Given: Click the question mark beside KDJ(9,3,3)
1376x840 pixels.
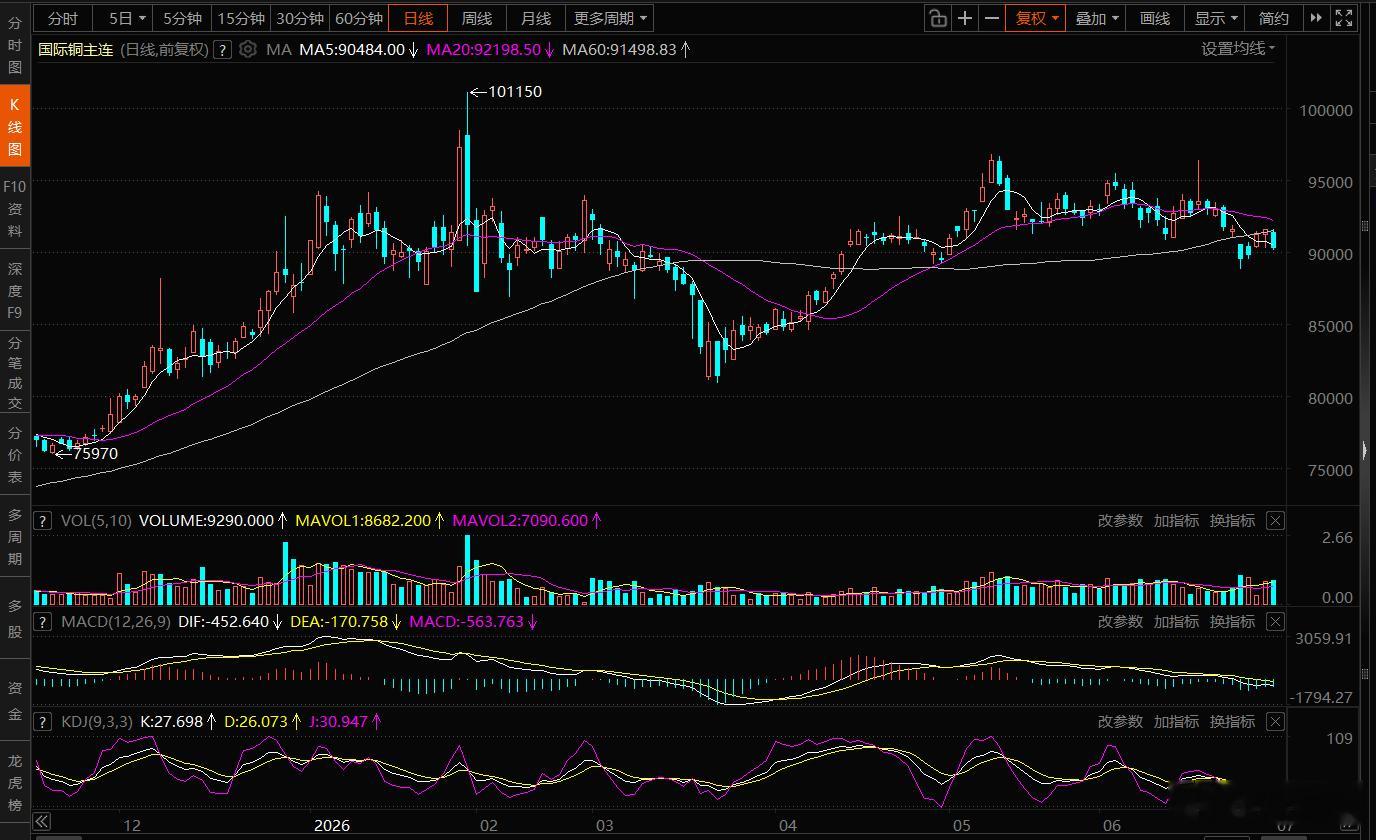Looking at the screenshot, I should point(43,721).
